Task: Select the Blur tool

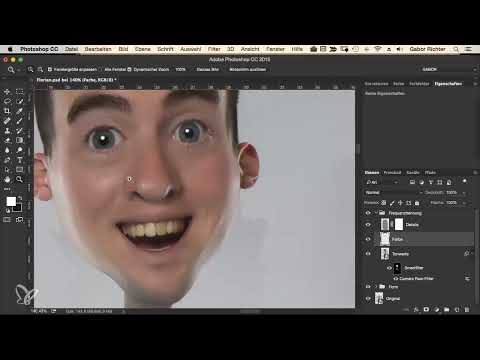Action: [7, 150]
